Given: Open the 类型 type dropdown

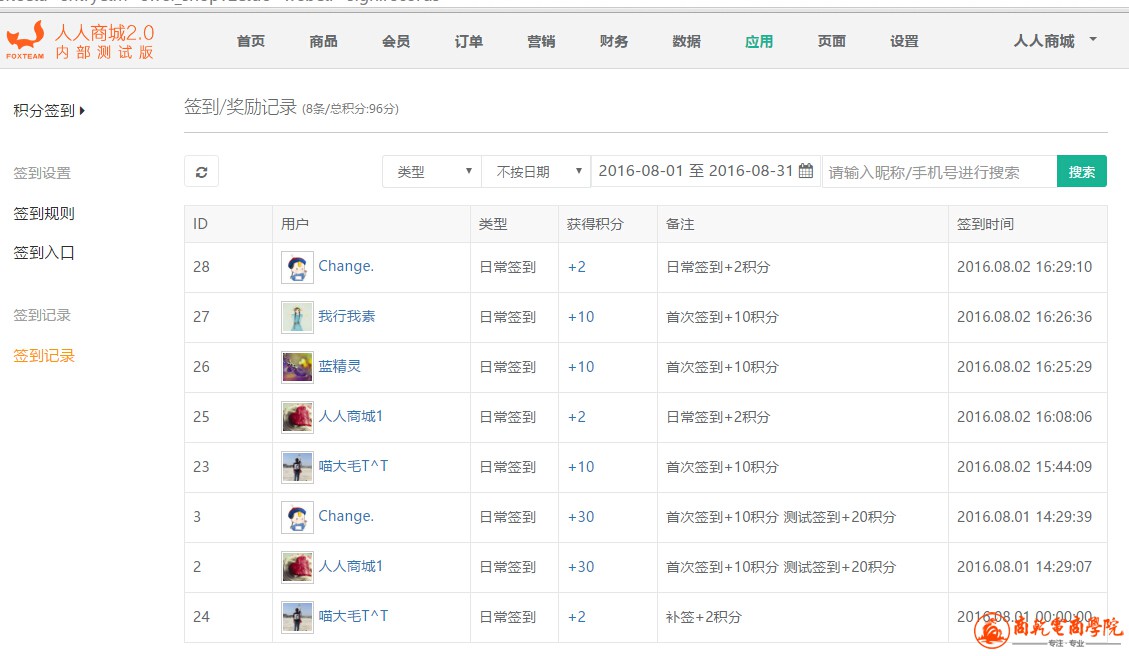Looking at the screenshot, I should (432, 172).
